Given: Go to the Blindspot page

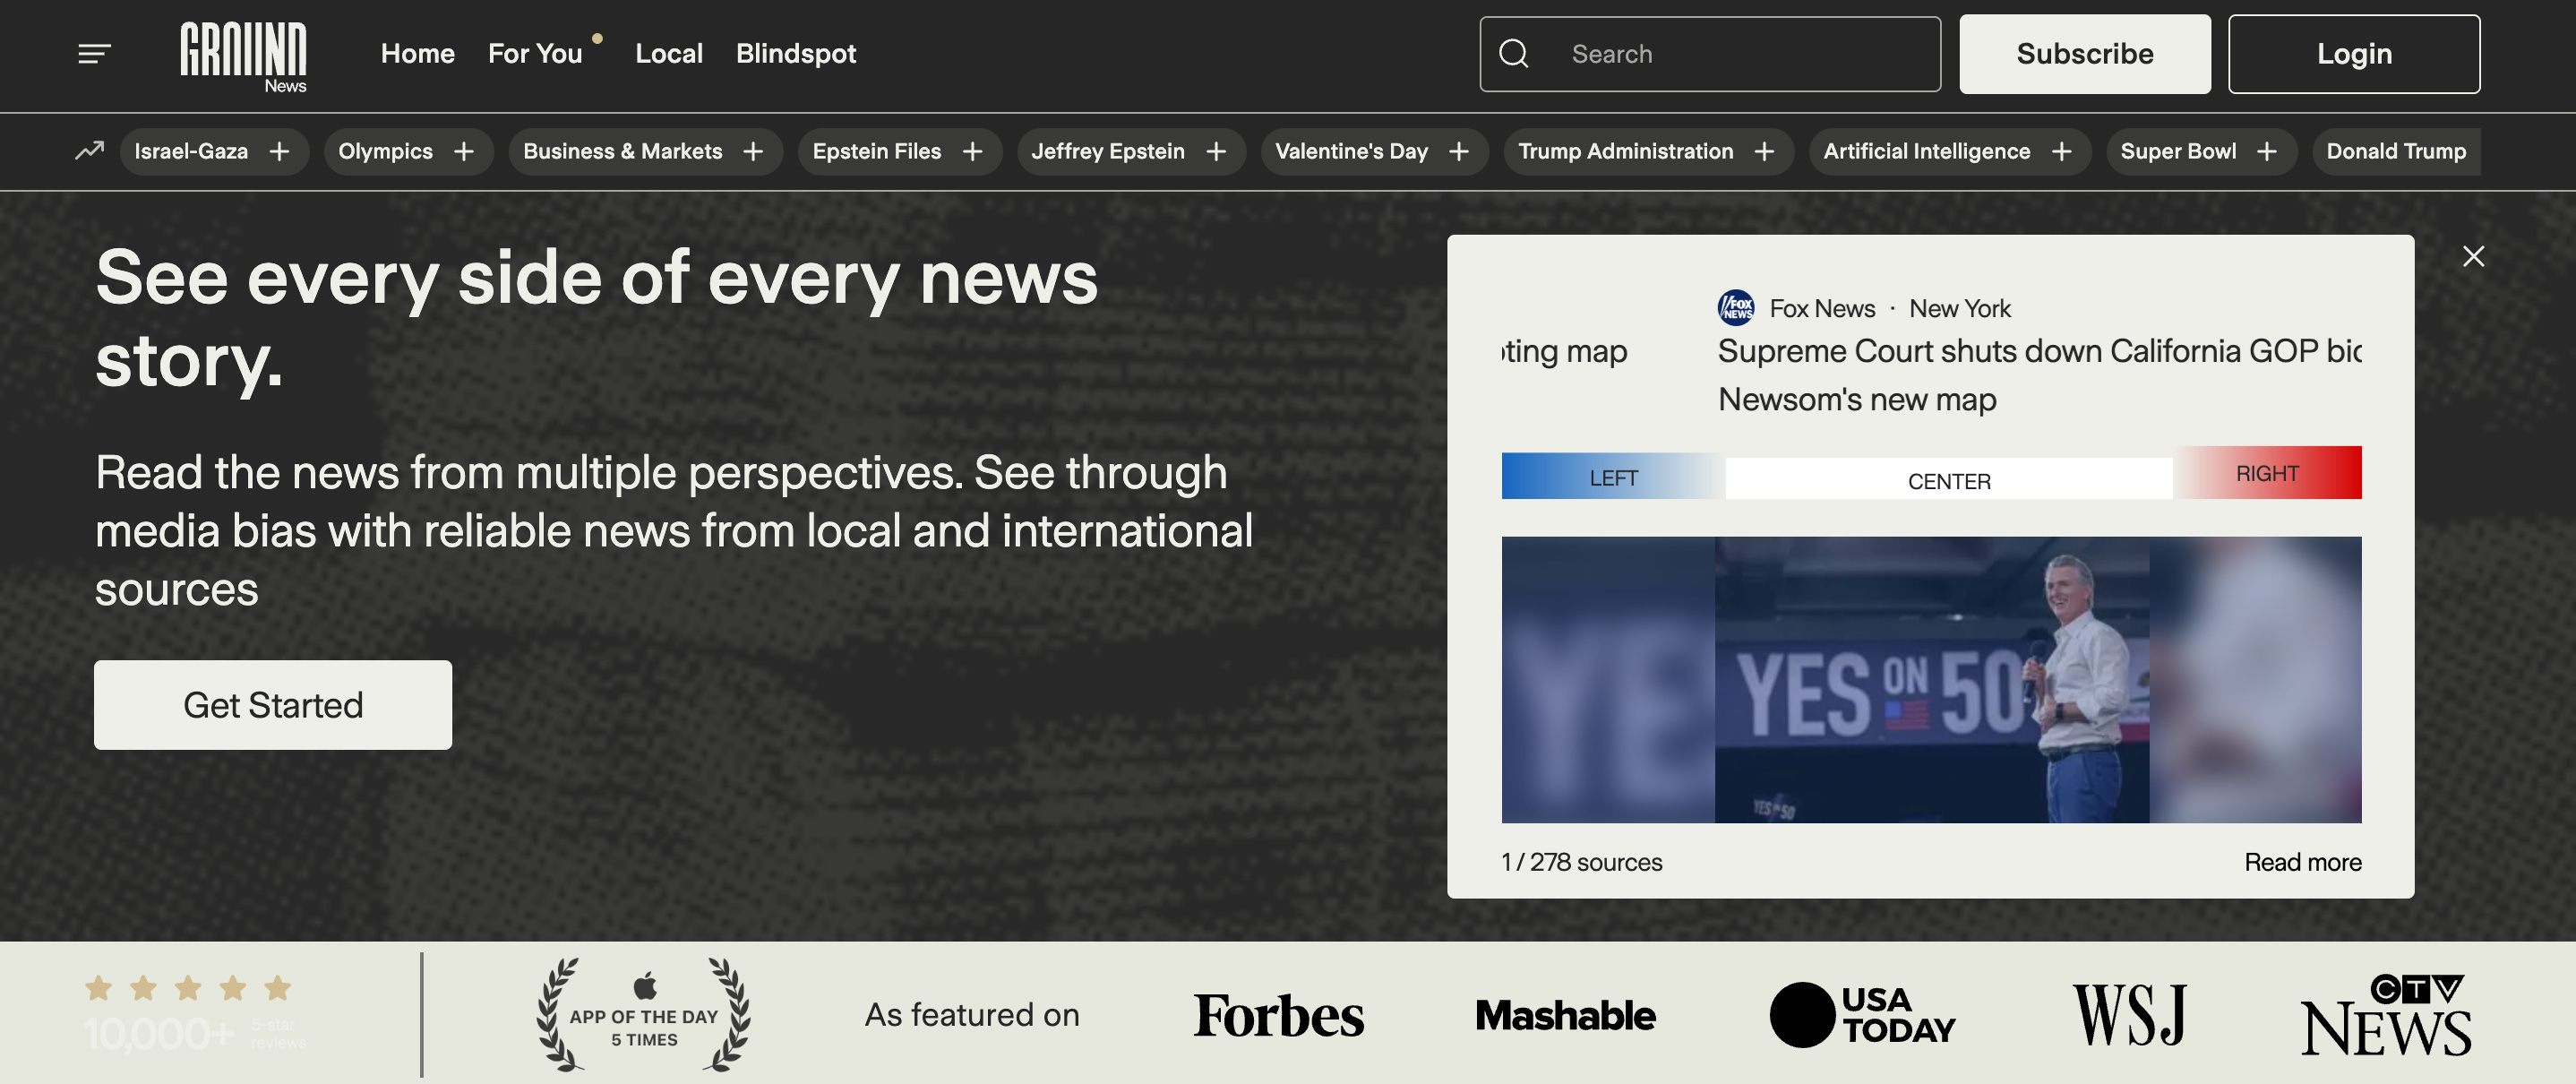Looking at the screenshot, I should tap(795, 54).
